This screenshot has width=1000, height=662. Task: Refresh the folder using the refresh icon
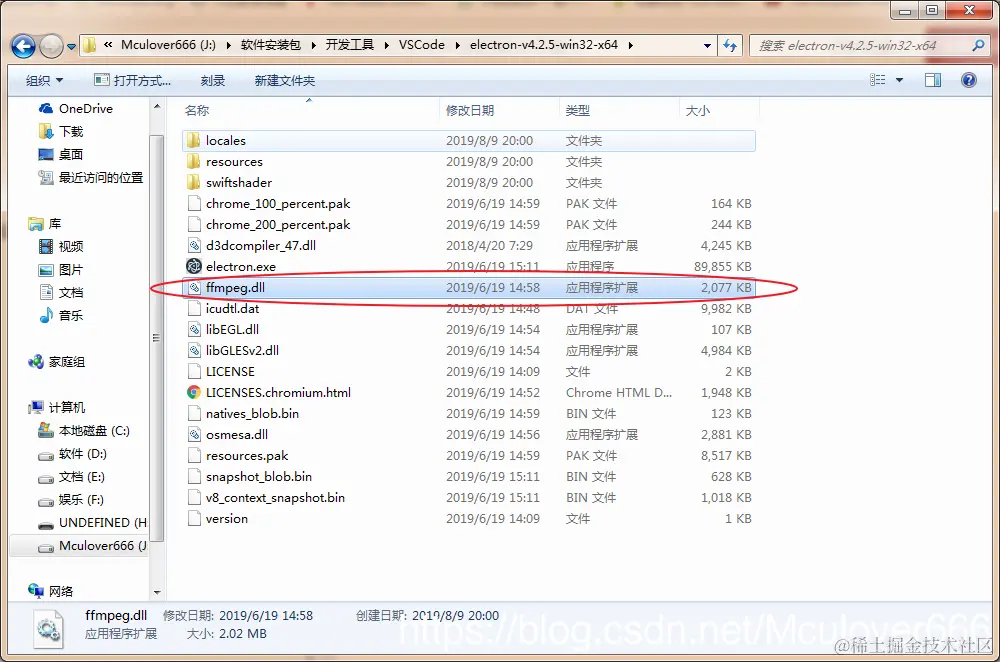click(730, 46)
